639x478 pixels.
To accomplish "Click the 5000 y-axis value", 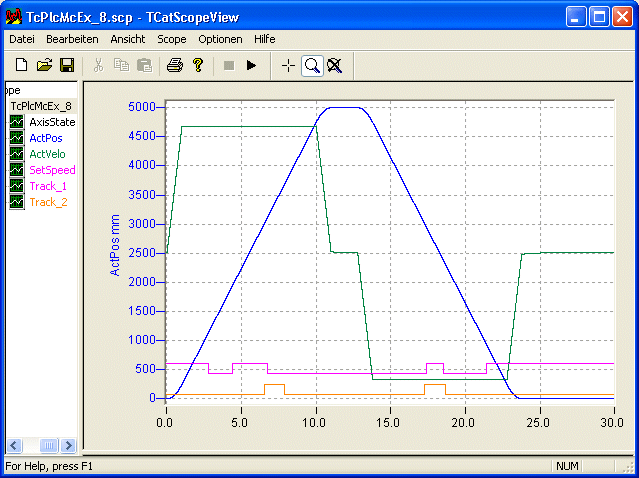I will 142,107.
